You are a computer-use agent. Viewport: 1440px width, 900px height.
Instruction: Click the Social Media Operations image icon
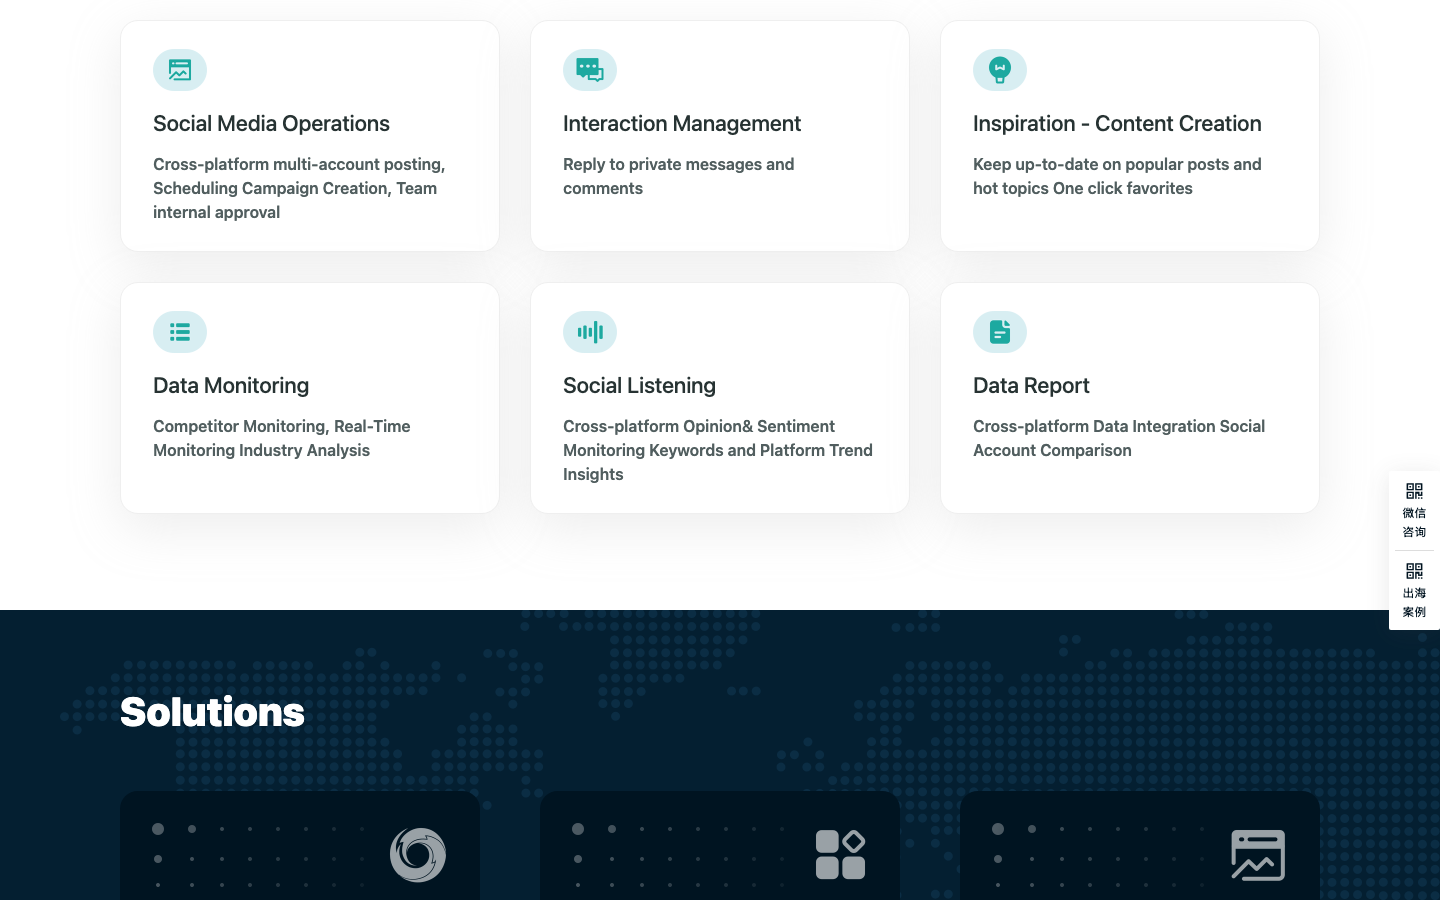coord(180,70)
